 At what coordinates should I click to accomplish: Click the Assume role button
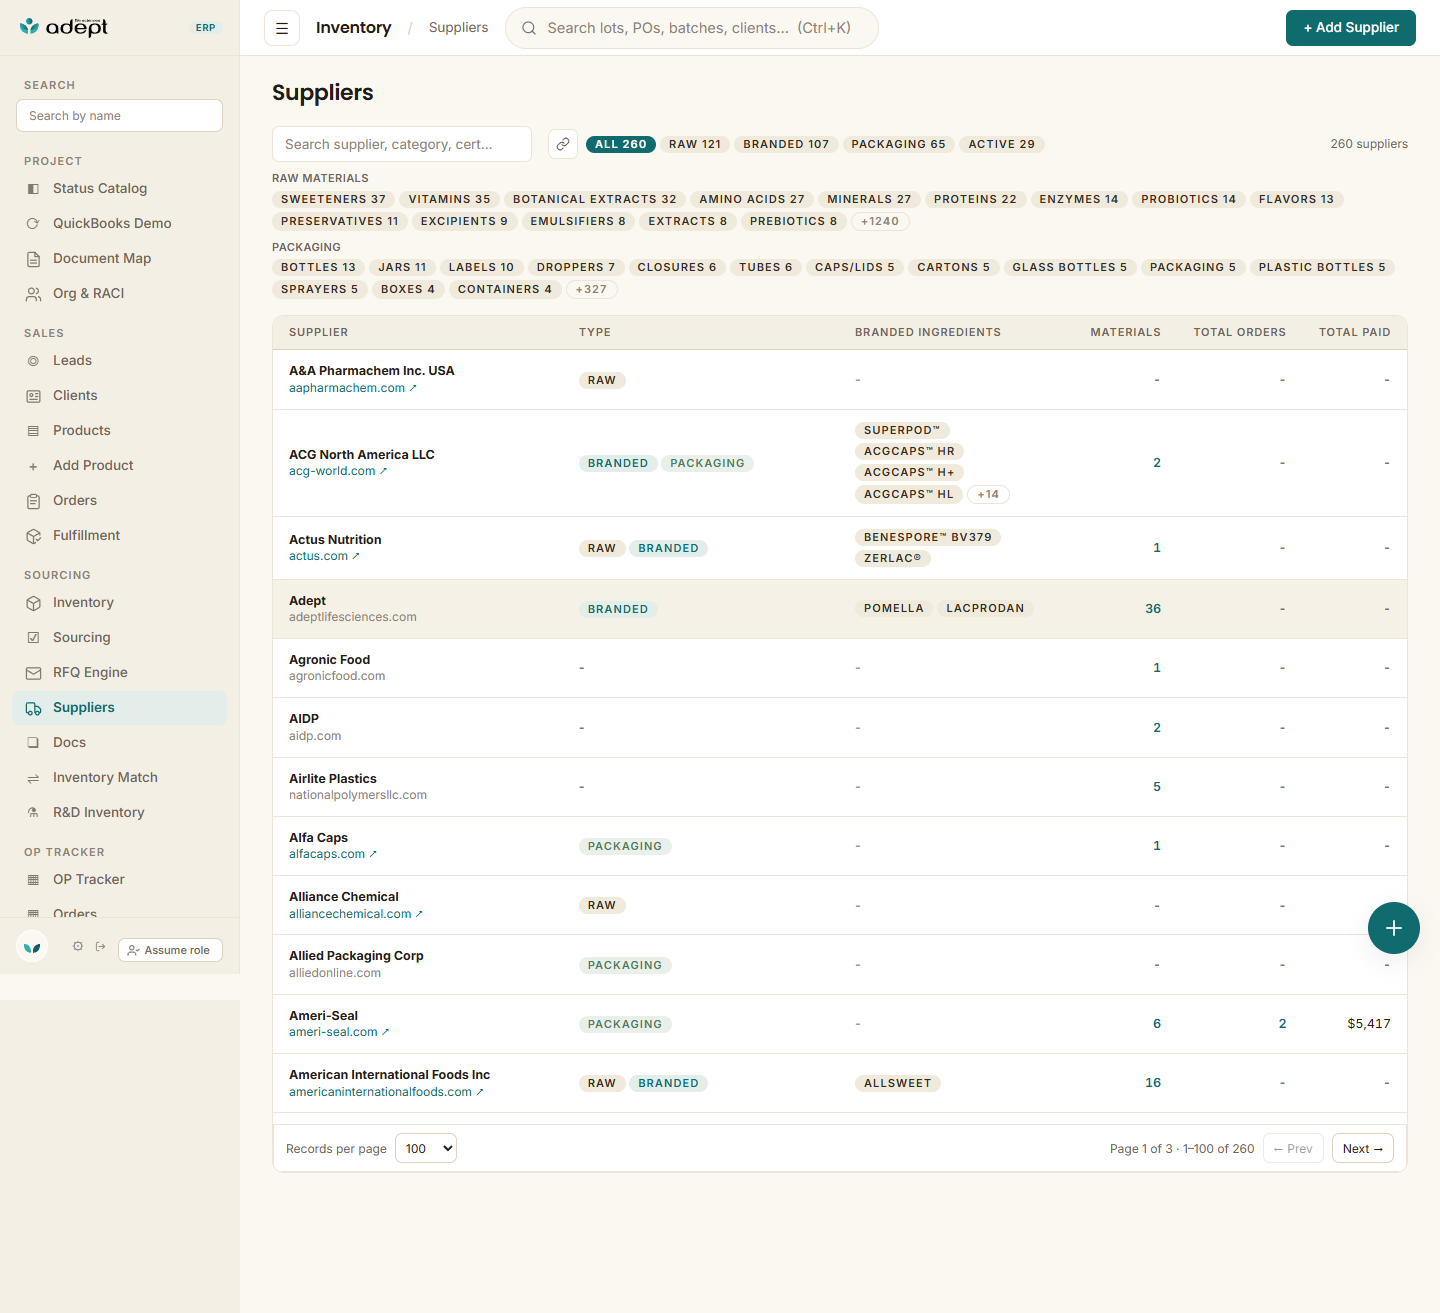170,950
